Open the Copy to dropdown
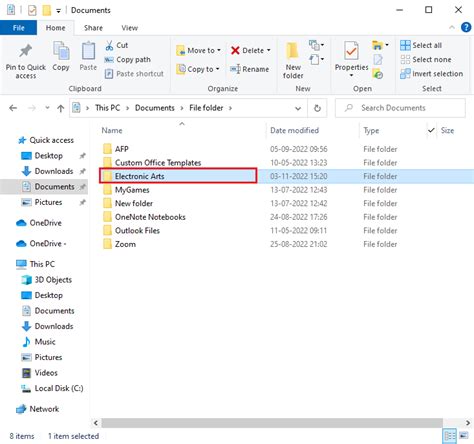The height and width of the screenshot is (444, 474). coord(198,69)
